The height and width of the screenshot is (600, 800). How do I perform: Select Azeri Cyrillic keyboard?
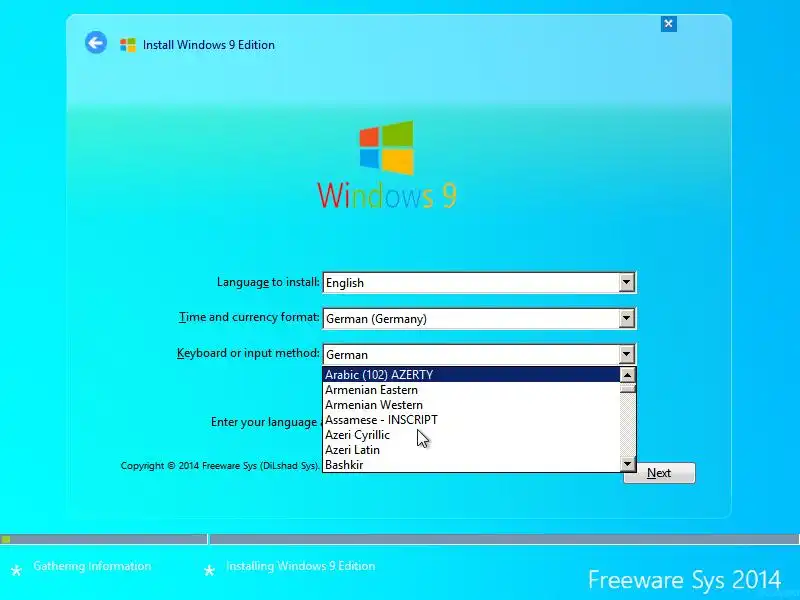pos(471,435)
